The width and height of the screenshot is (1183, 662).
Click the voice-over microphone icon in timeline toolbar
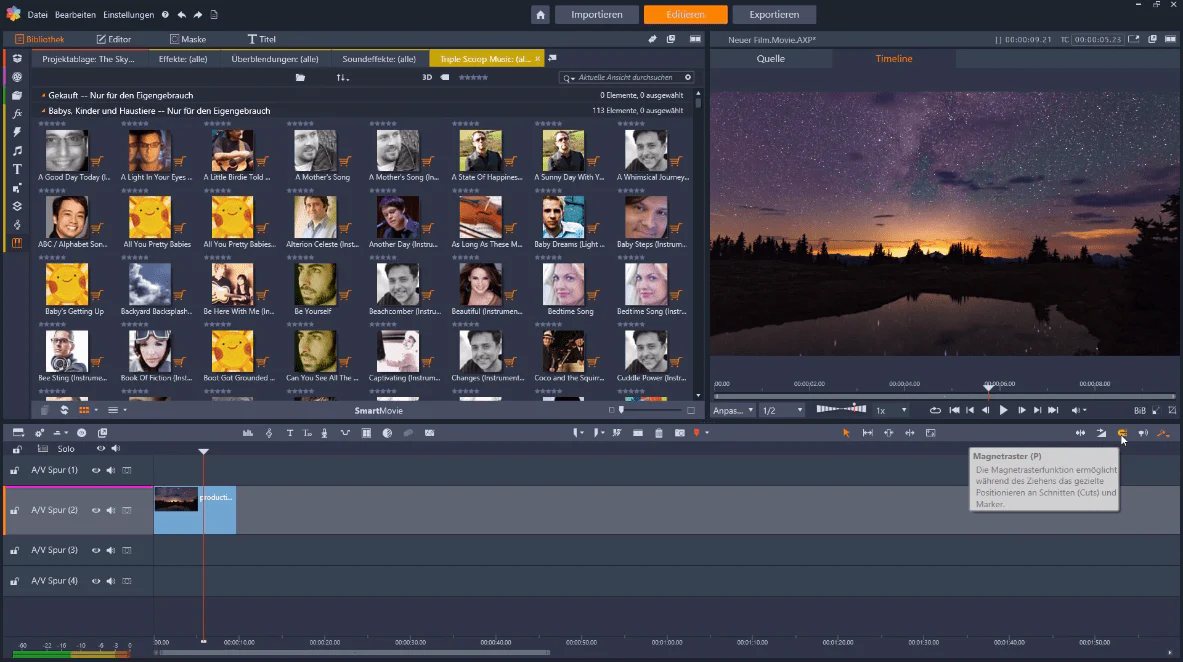(324, 433)
